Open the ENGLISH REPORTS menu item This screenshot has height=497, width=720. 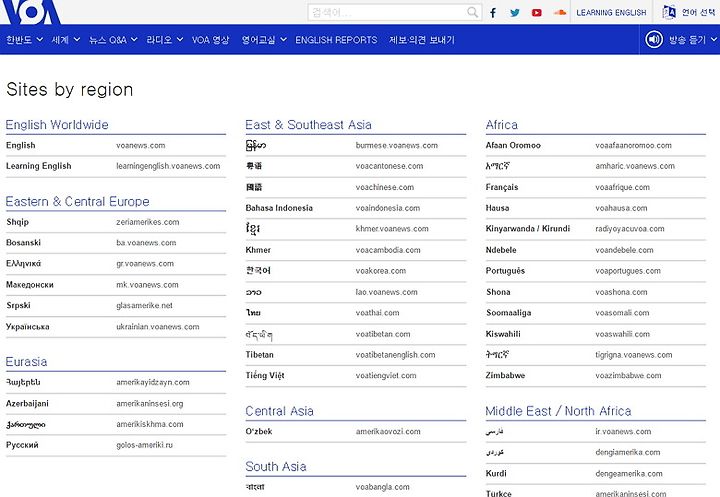tap(336, 40)
